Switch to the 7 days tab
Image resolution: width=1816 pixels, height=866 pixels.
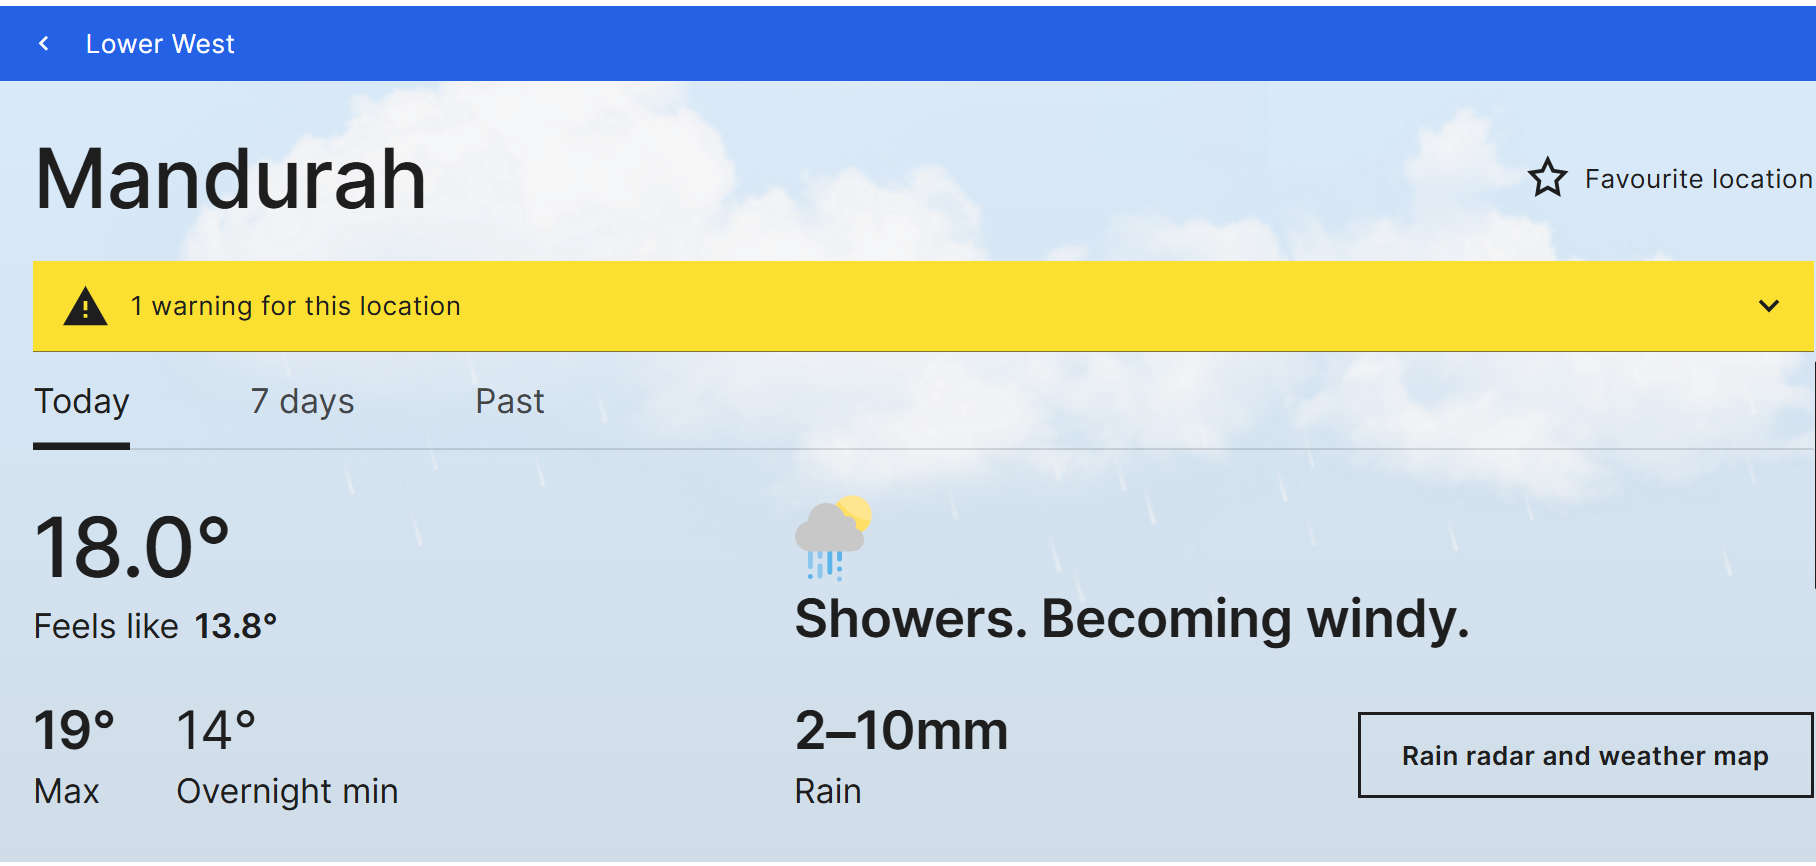(x=302, y=402)
